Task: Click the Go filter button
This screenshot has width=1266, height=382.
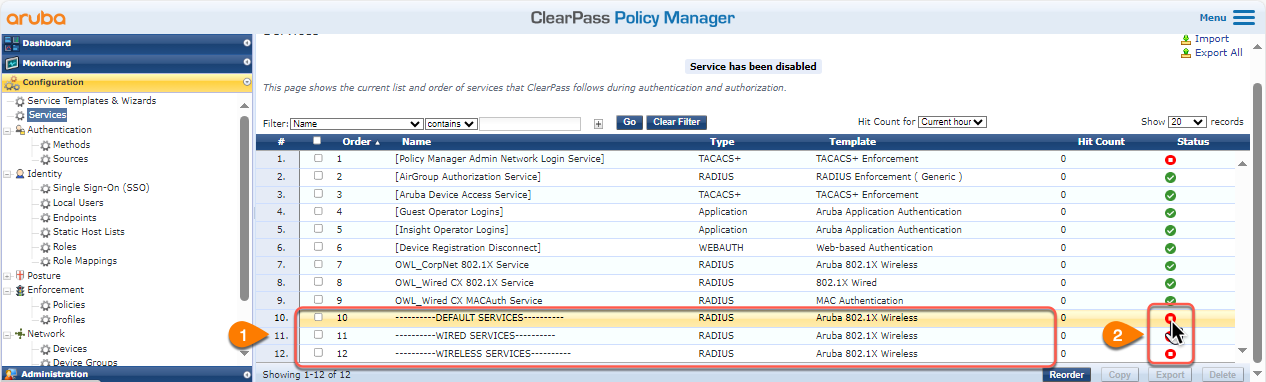Action: point(629,122)
